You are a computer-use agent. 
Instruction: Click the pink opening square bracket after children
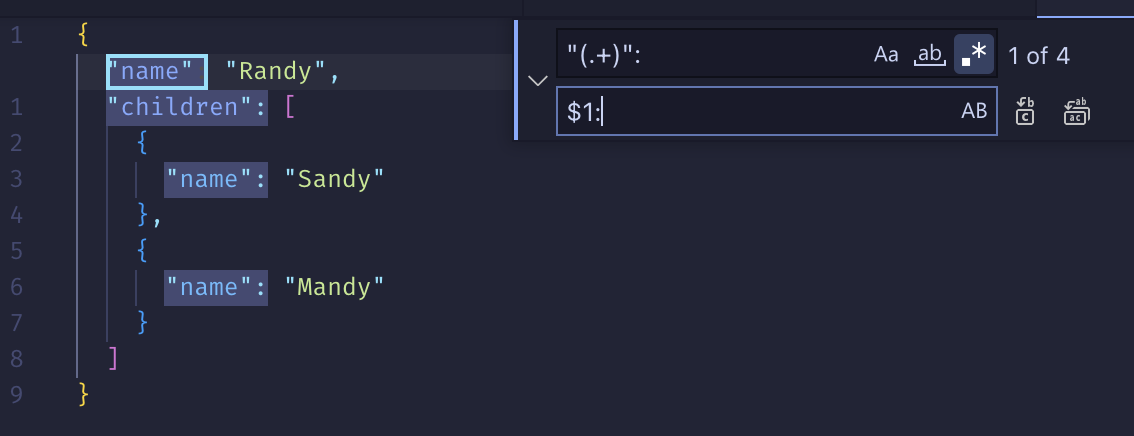(x=290, y=108)
